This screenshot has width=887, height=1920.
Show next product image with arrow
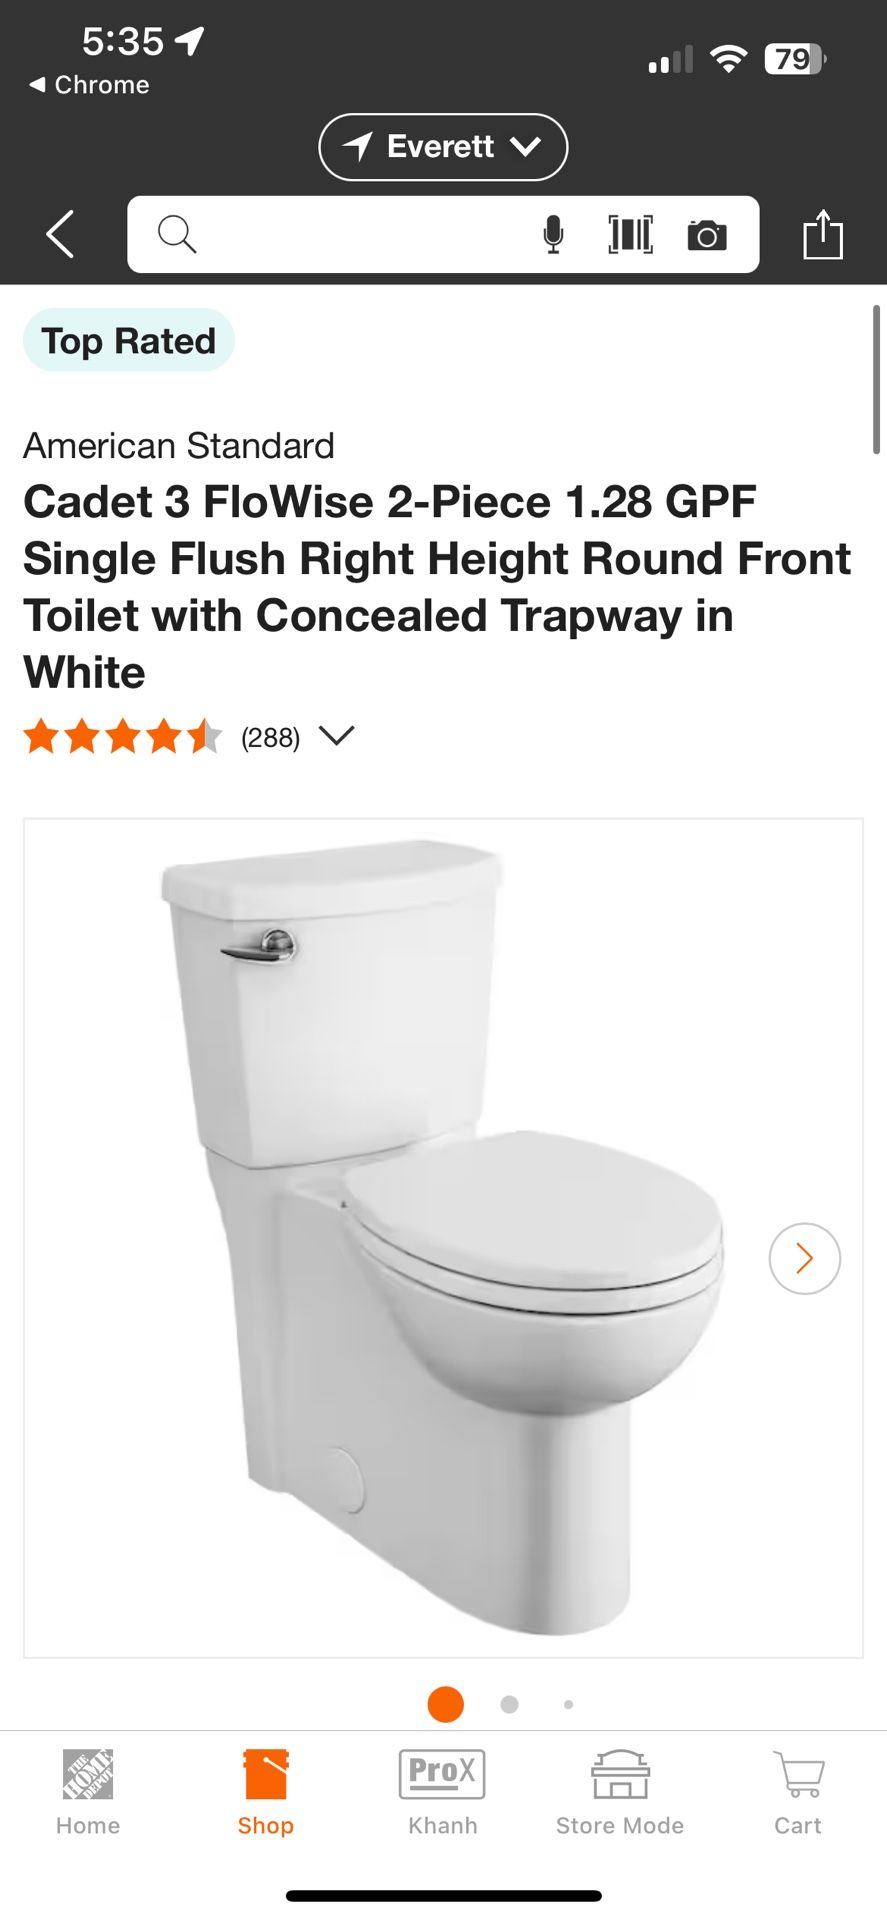[805, 1259]
